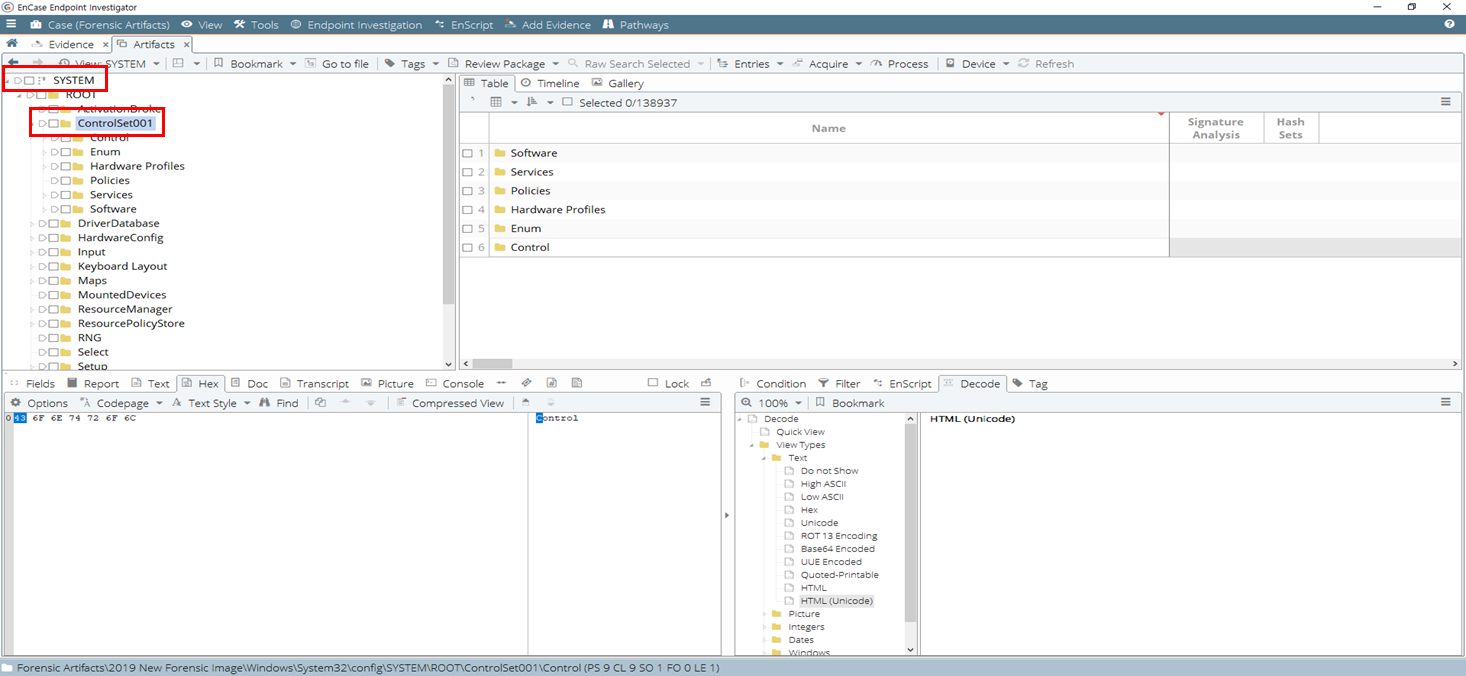1466x676 pixels.
Task: Enable the Lock checkbox
Action: (653, 383)
